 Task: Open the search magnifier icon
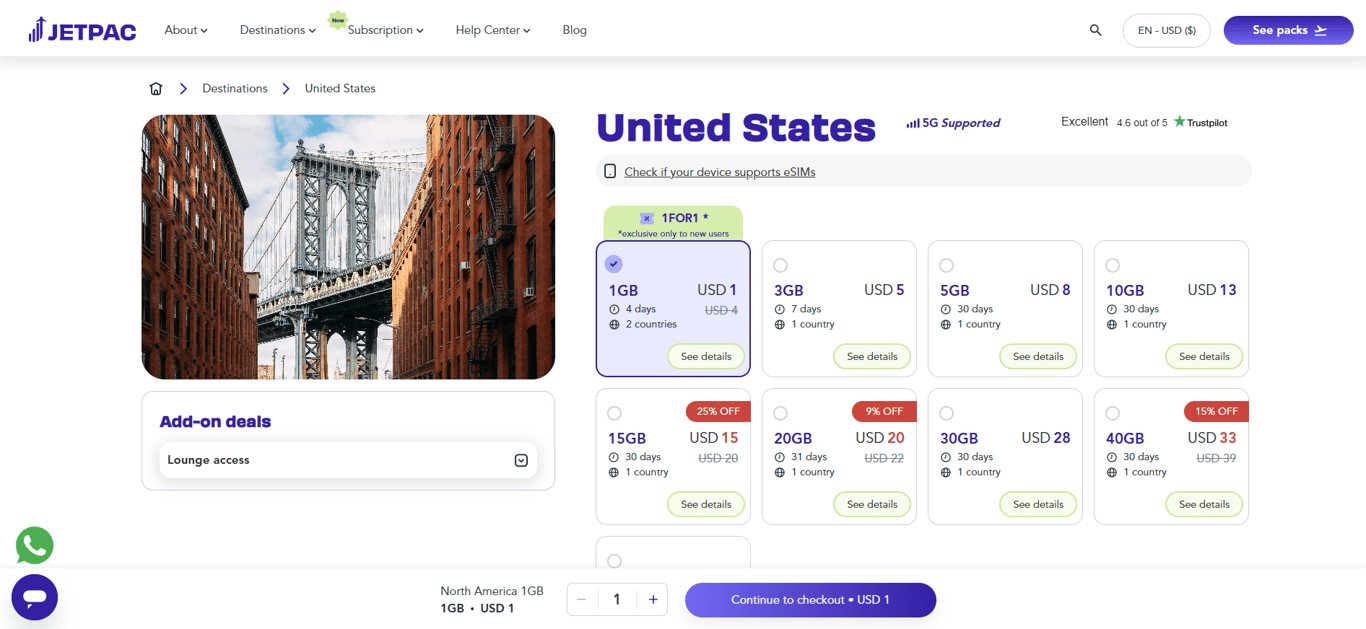(1095, 30)
